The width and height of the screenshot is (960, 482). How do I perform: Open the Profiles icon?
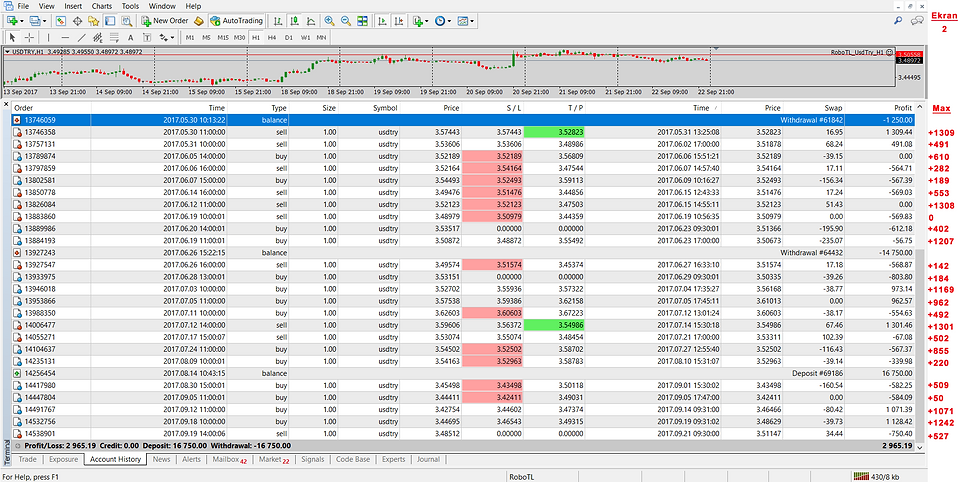[34, 21]
